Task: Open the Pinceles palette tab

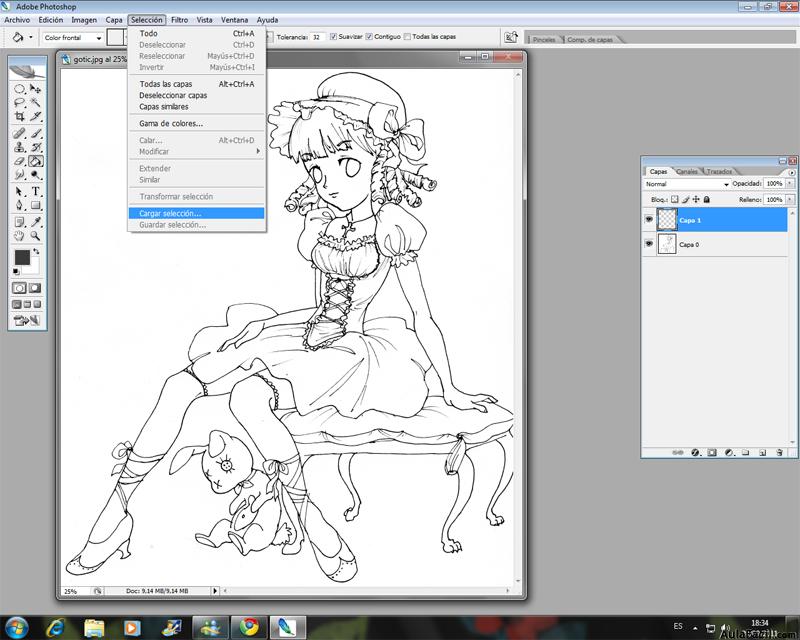Action: click(x=544, y=39)
